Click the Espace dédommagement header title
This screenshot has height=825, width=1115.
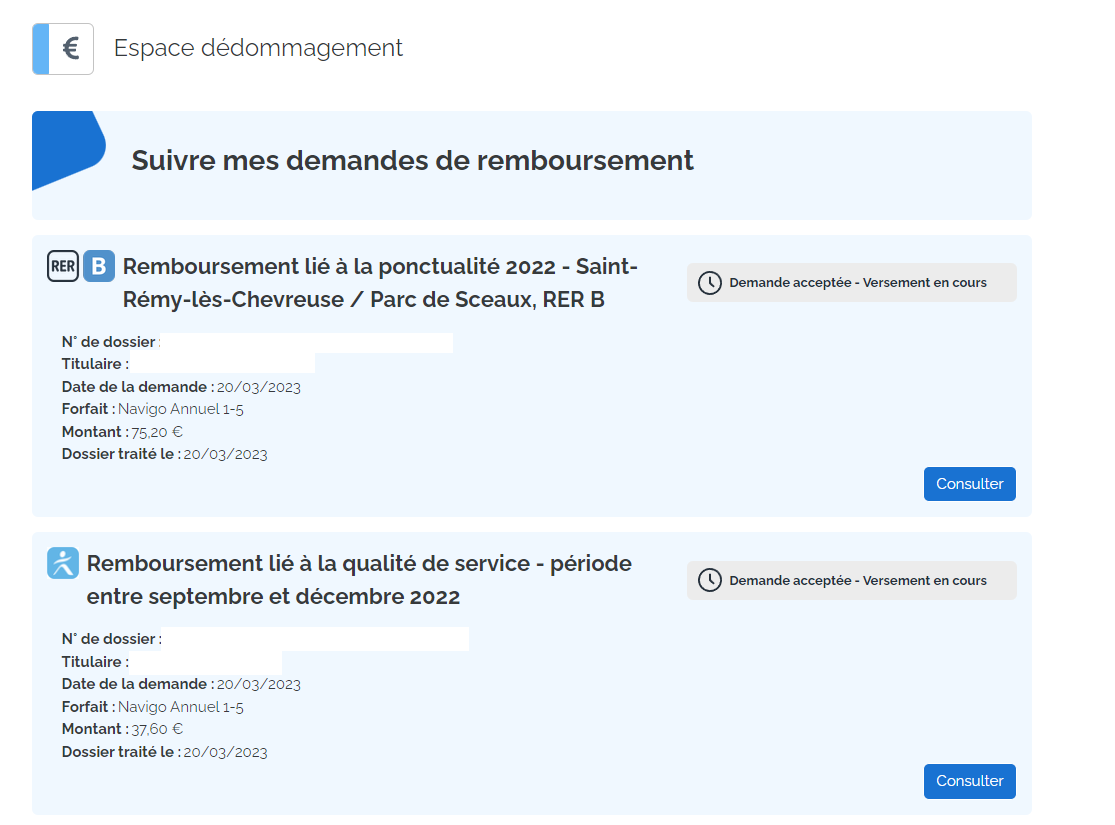click(x=258, y=48)
